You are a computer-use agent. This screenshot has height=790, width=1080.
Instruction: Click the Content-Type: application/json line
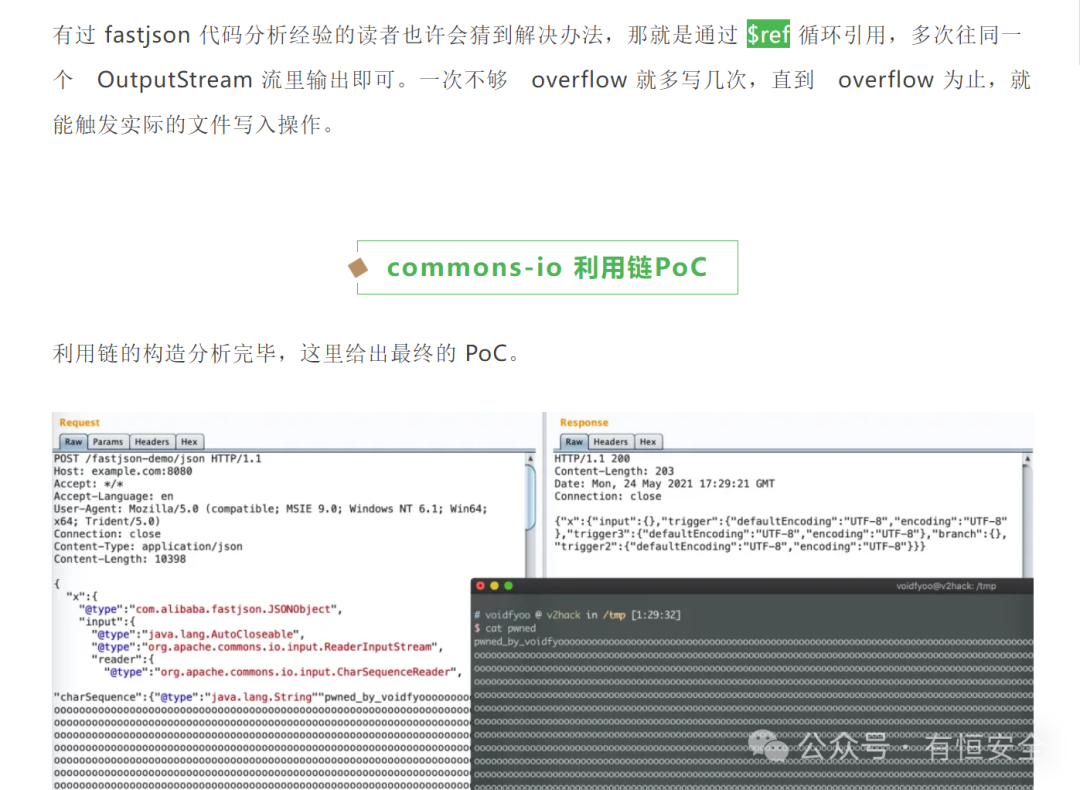pos(148,547)
